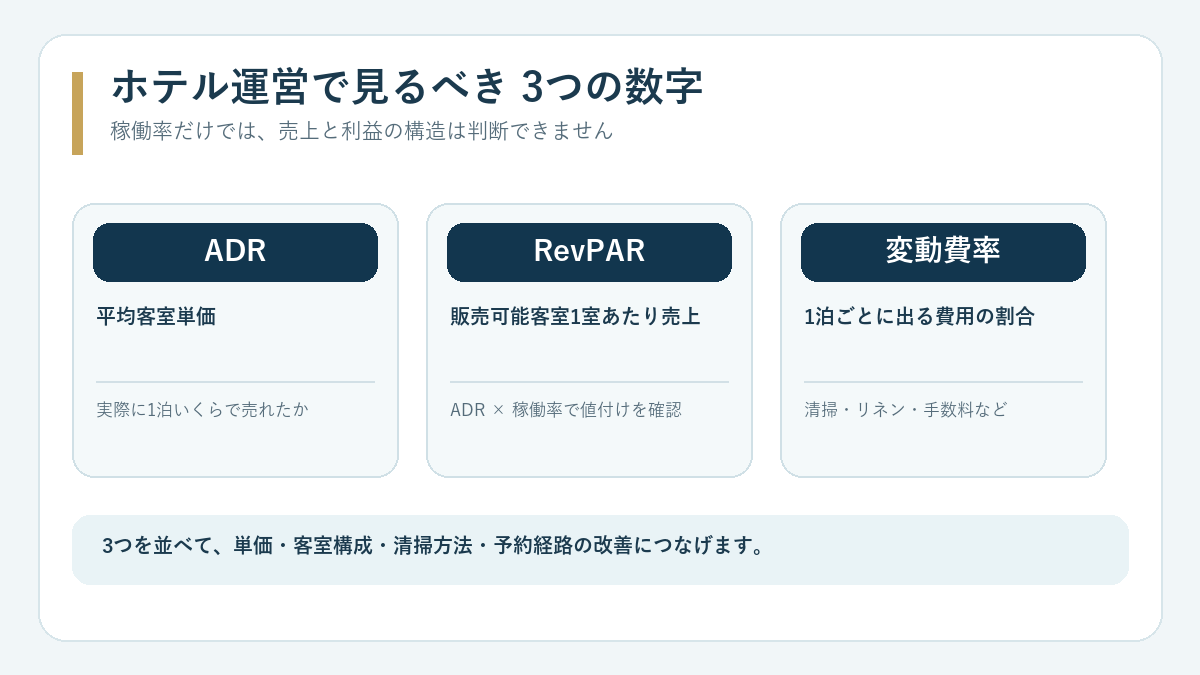
Task: Select the text 販売可能客室1室あたり売上
Action: point(575,317)
